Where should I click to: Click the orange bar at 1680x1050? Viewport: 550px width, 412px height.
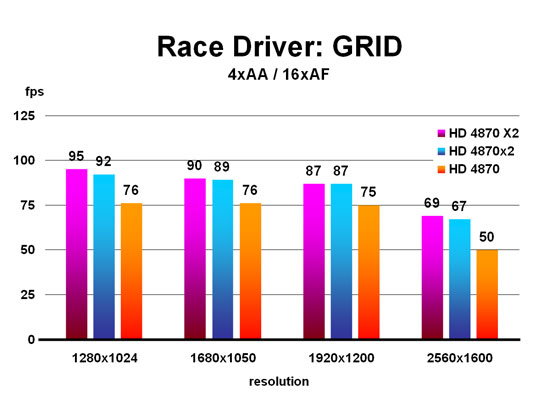[x=250, y=271]
